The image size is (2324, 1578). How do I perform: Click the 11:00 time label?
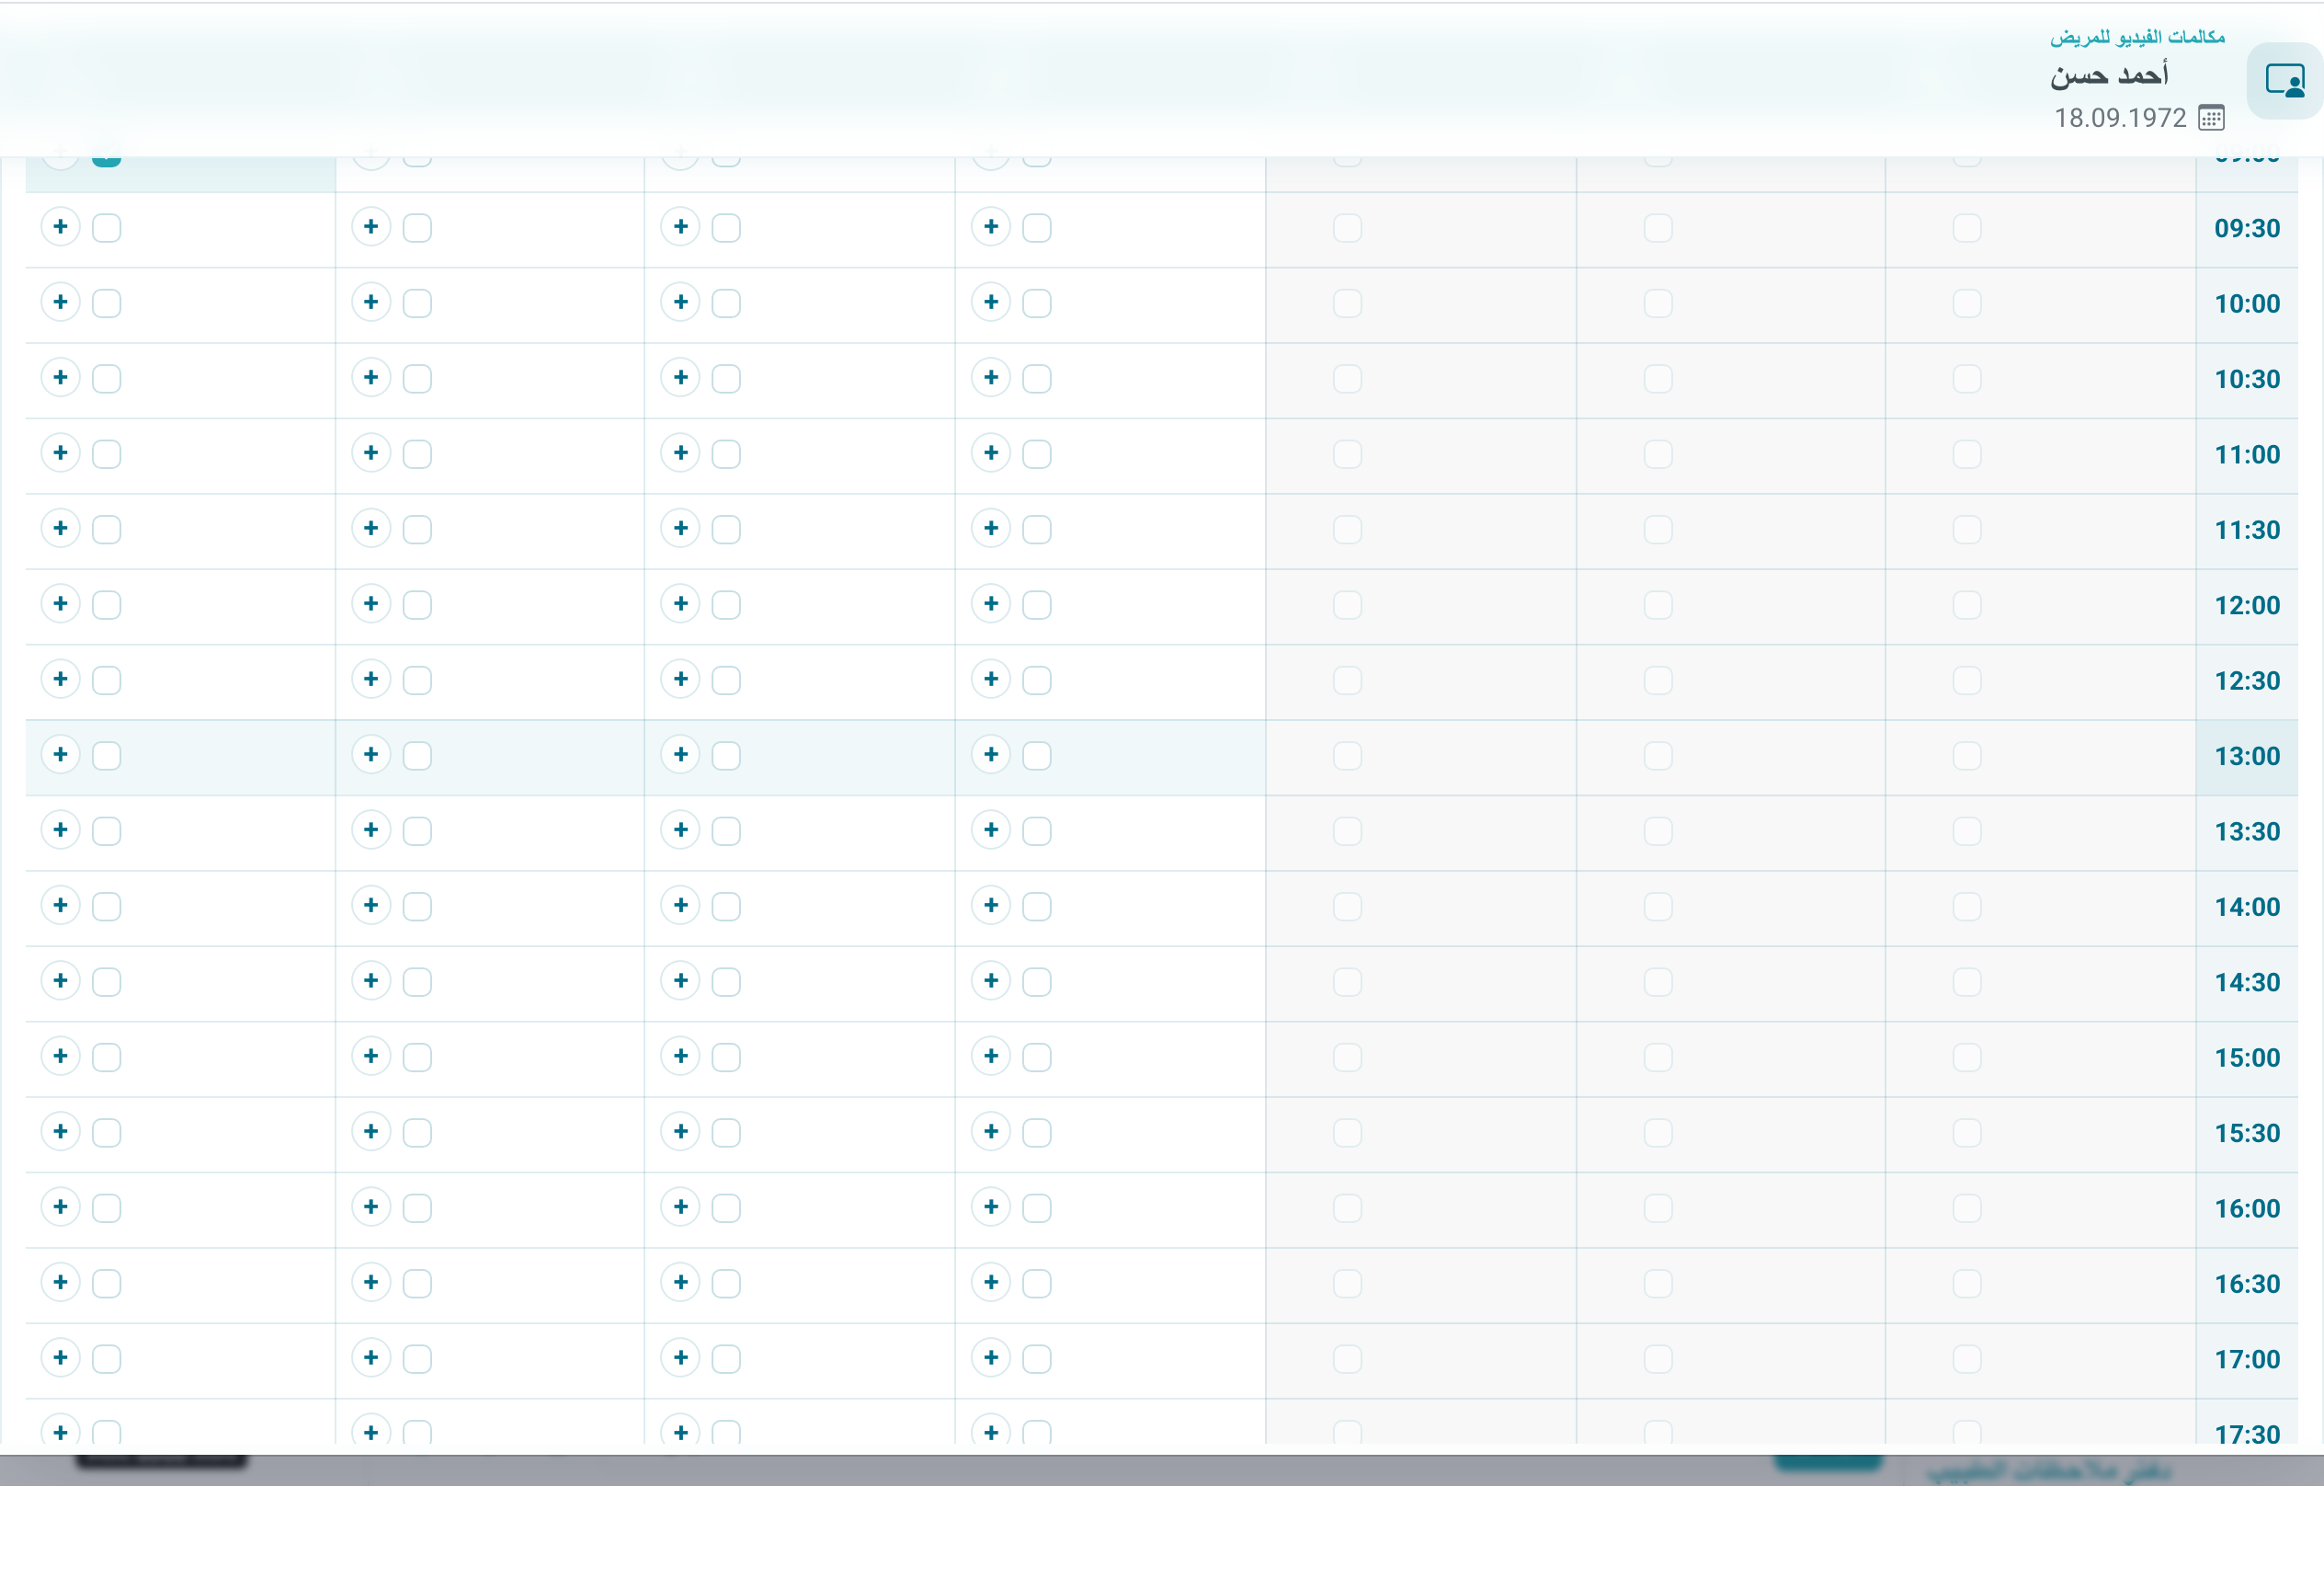[2247, 454]
